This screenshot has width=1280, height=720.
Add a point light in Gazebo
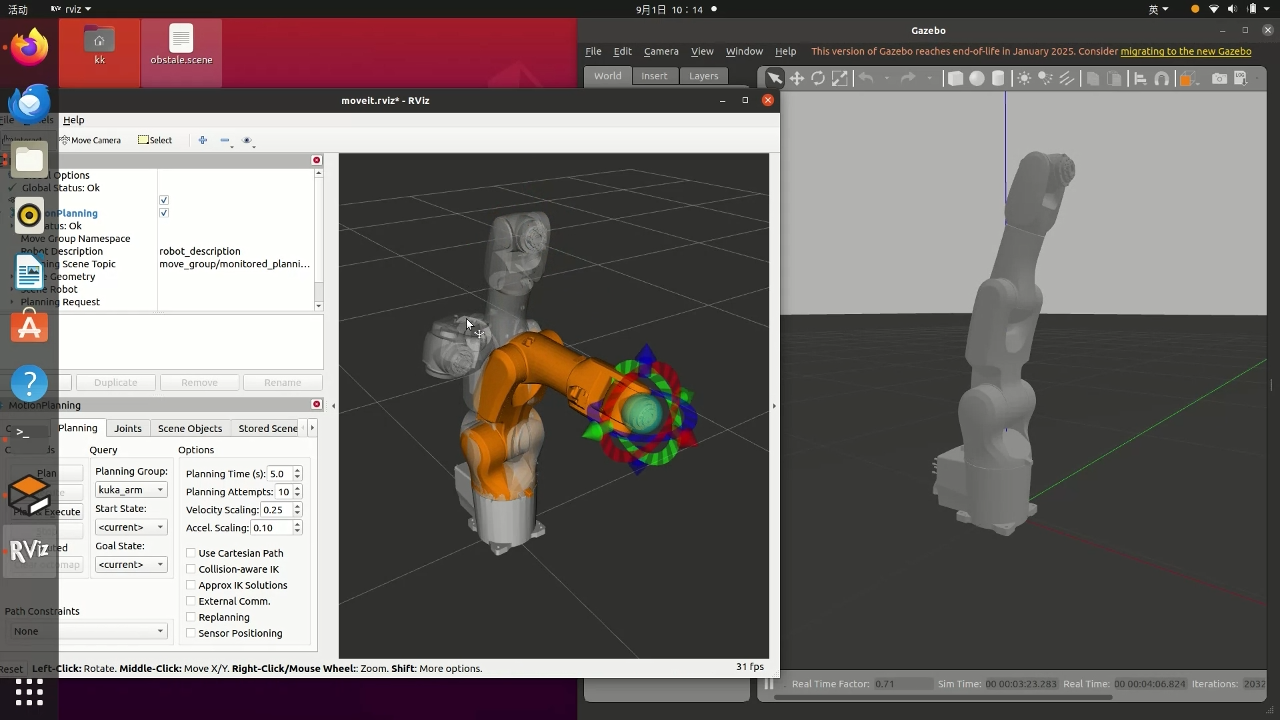click(1024, 78)
